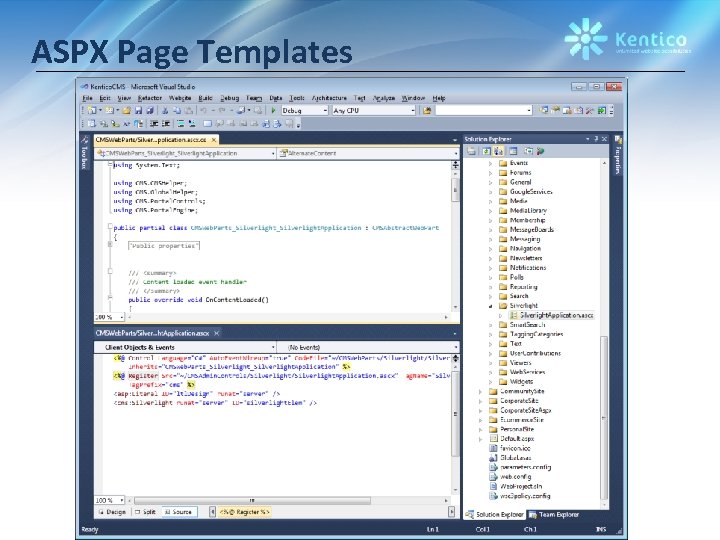Switch editor to Design view
Screen dimensions: 720x540
coord(112,512)
